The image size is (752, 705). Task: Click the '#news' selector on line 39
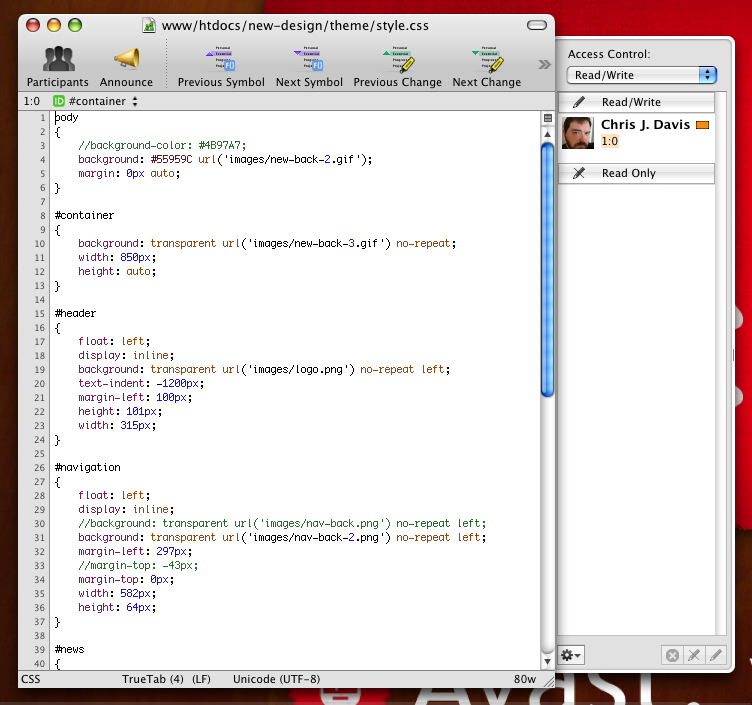(x=70, y=649)
